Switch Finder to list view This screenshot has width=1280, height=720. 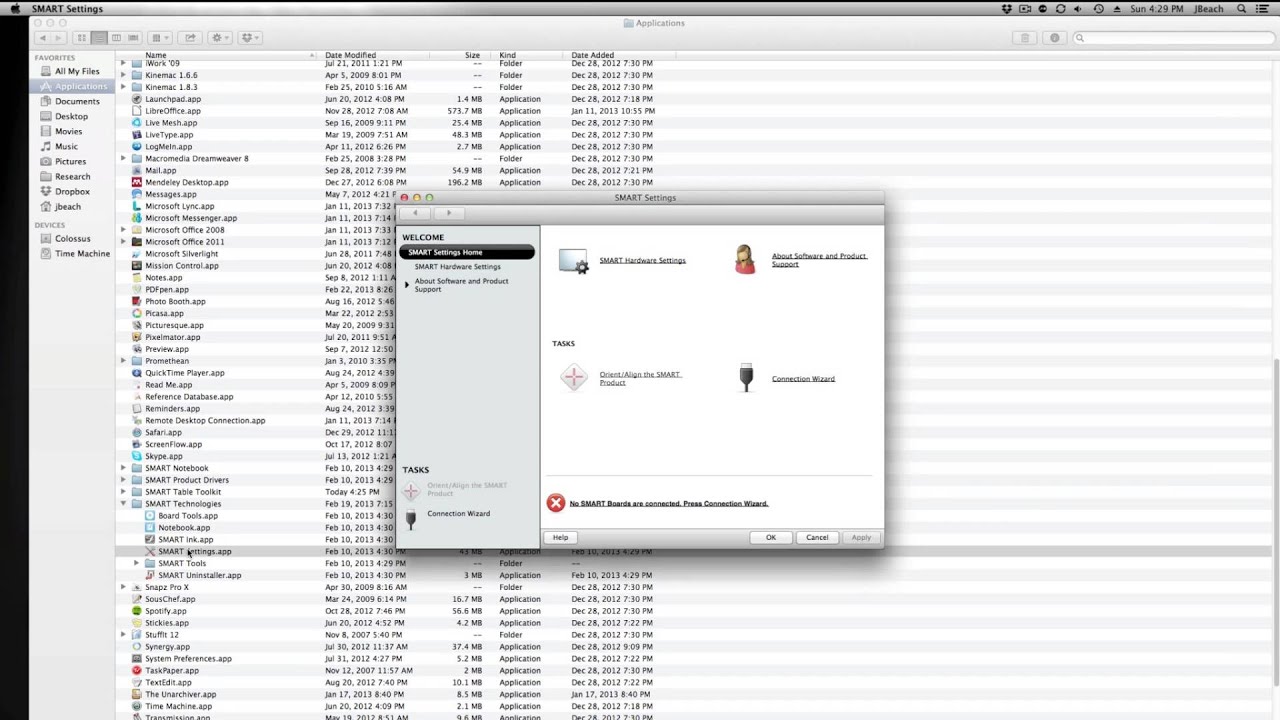click(x=99, y=38)
